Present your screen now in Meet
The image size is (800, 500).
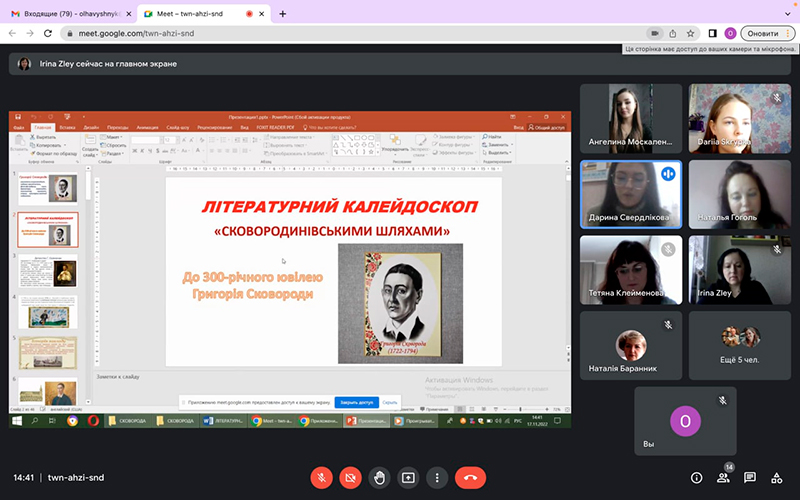click(408, 478)
